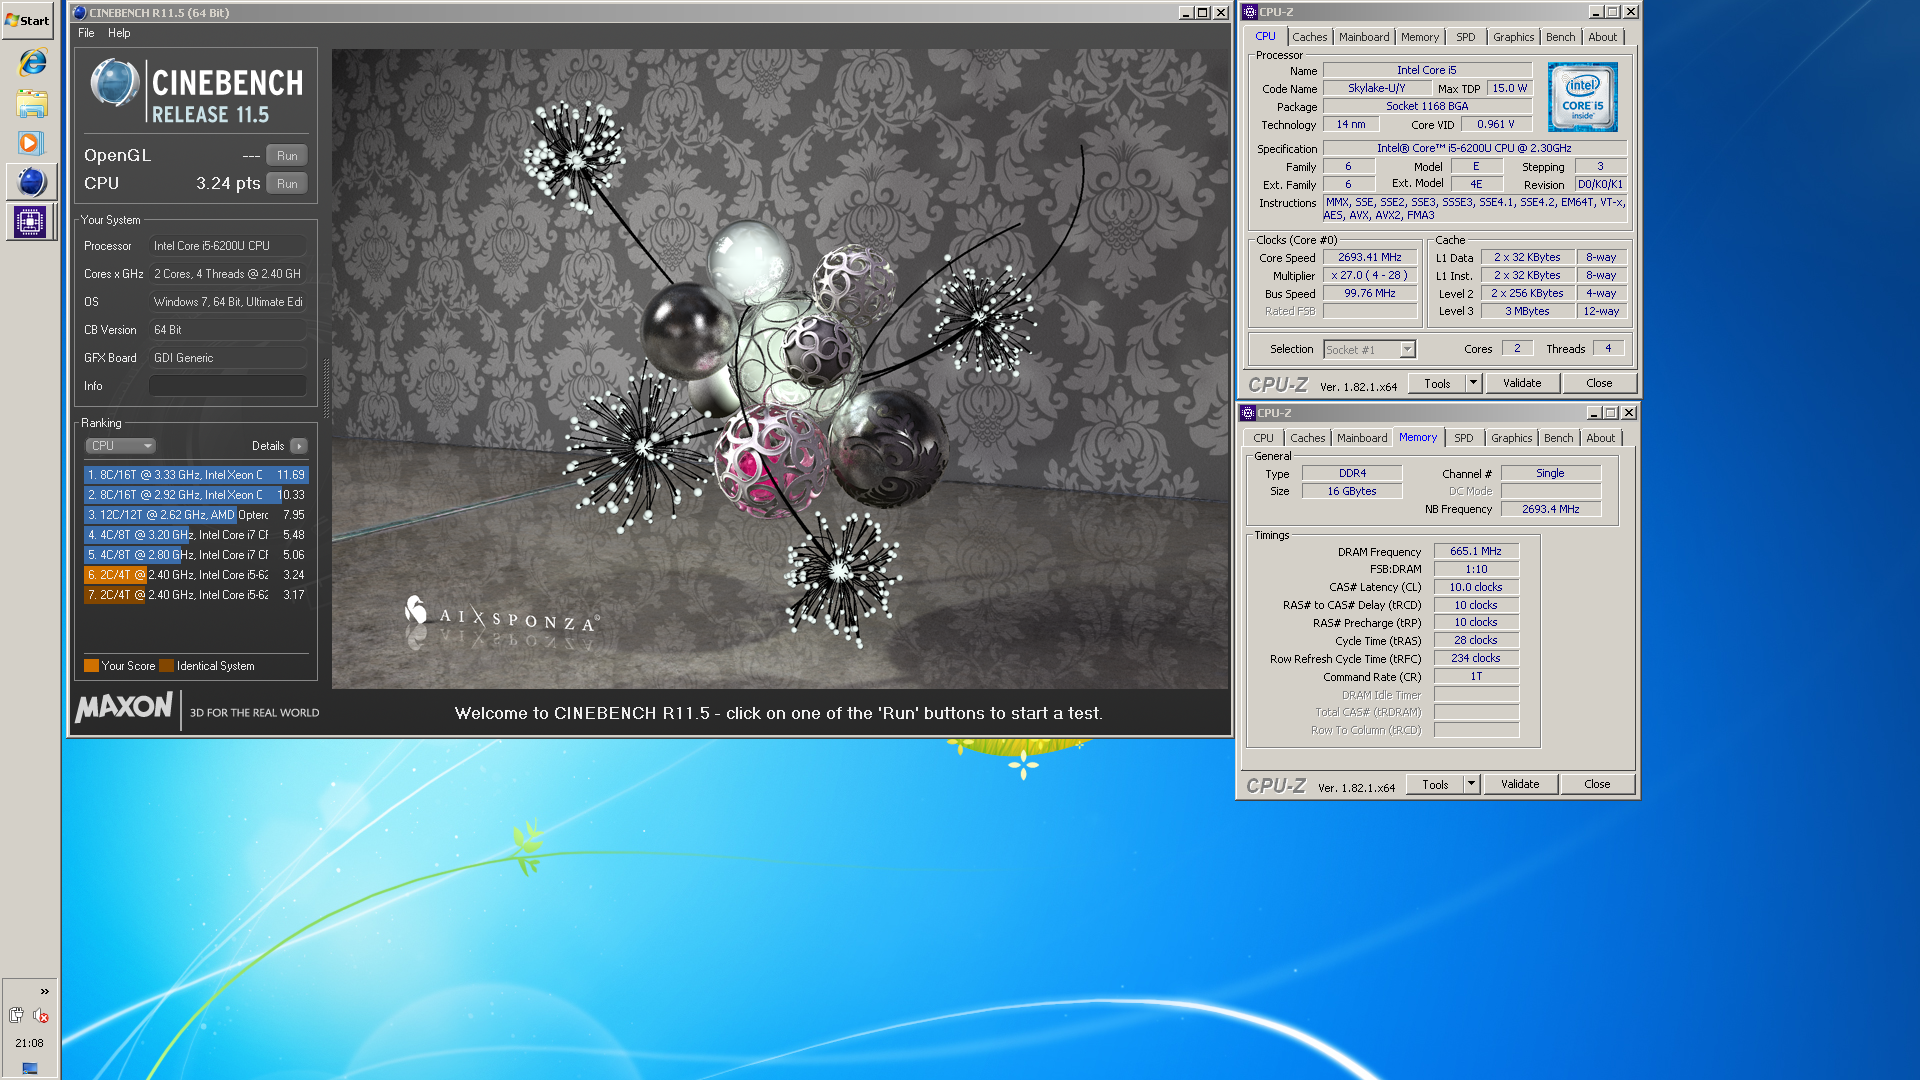
Task: Open Graphics tab in bottom CPU-Z
Action: (1511, 438)
